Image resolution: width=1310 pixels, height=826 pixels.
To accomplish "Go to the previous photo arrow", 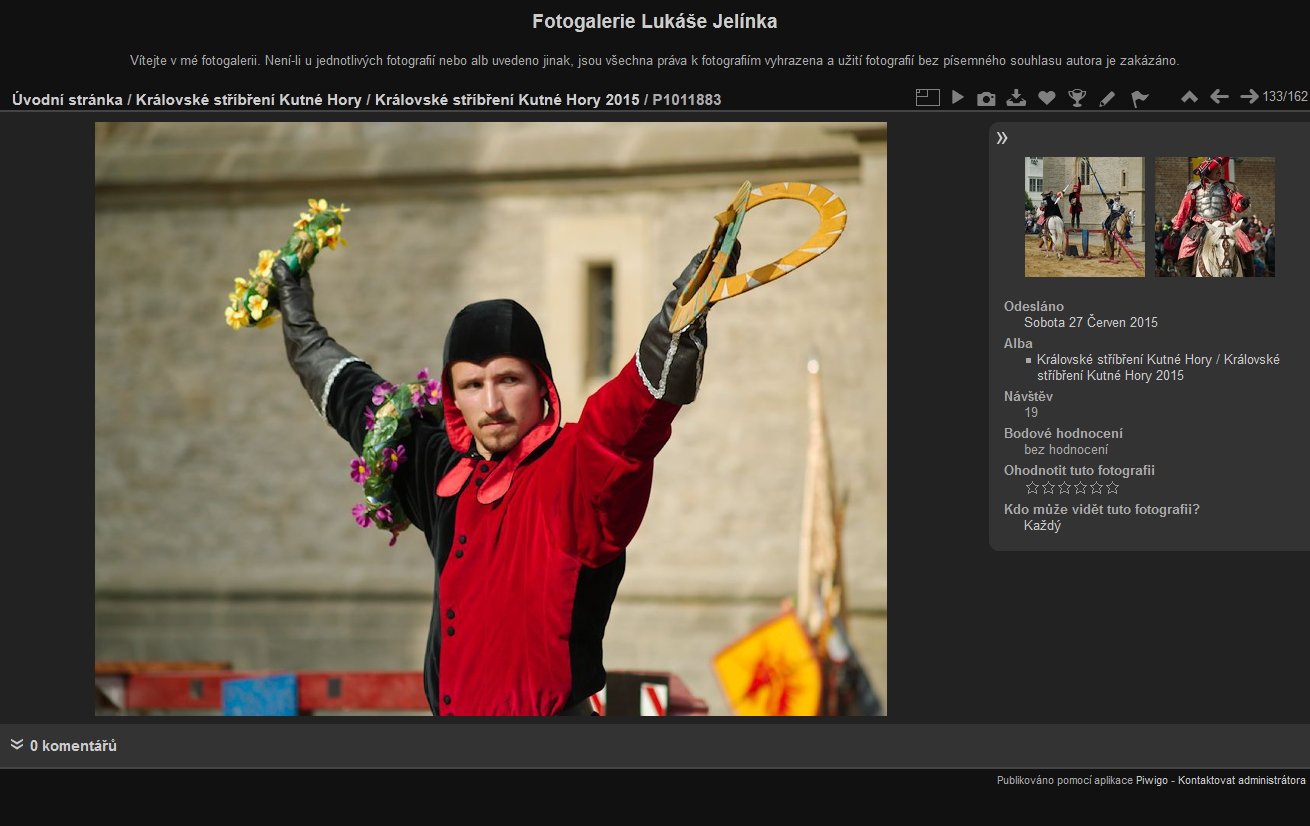I will (x=1219, y=97).
